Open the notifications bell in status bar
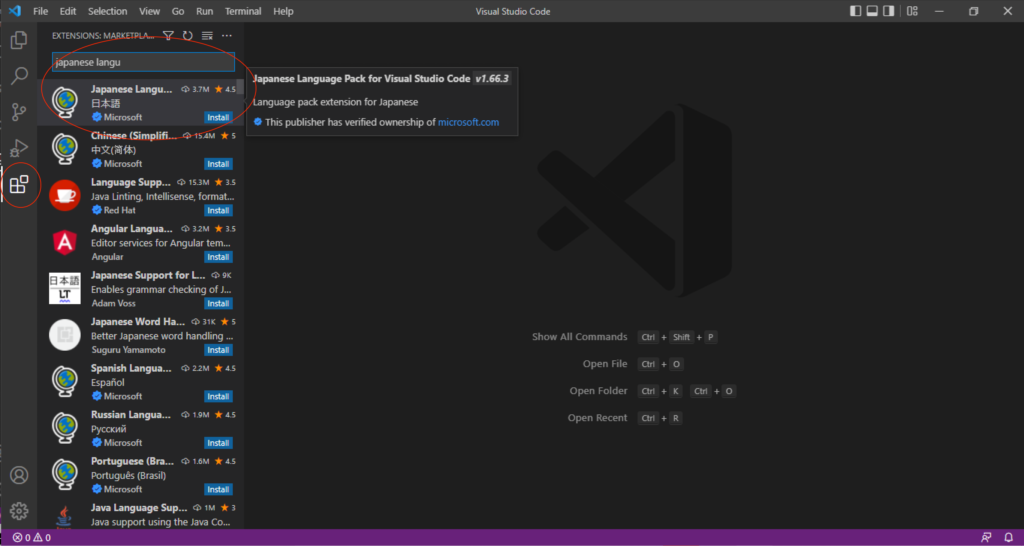Viewport: 1024px width, 546px height. point(1008,538)
